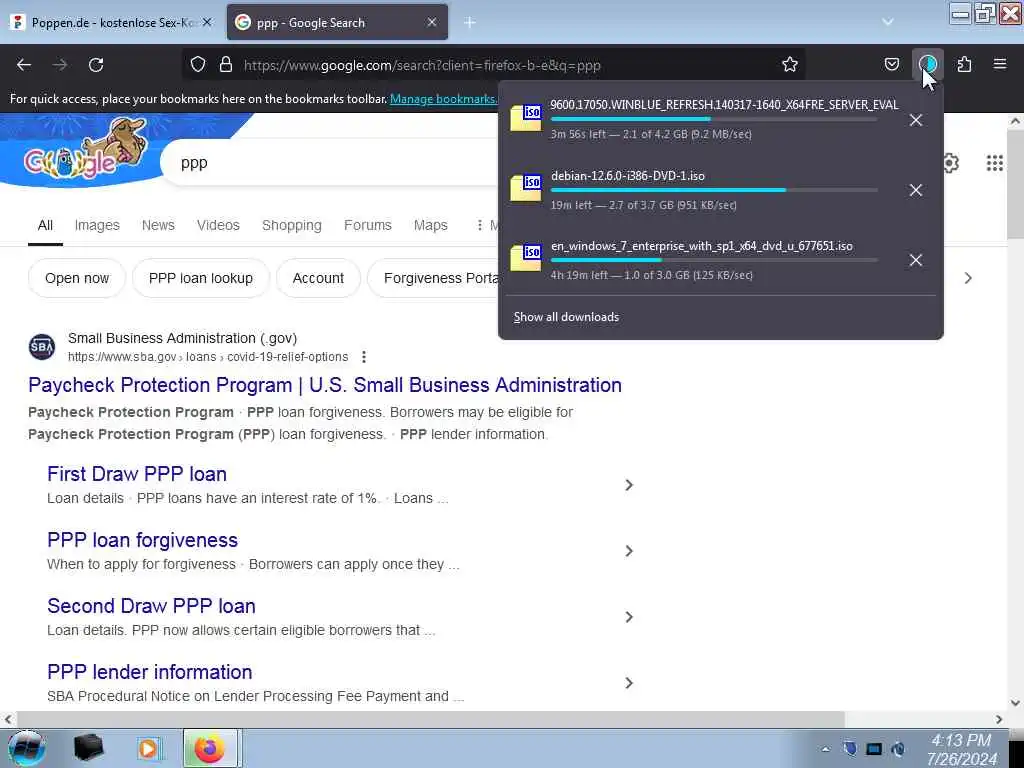The height and width of the screenshot is (768, 1024).
Task: Open PPP lender information link
Action: [x=150, y=672]
